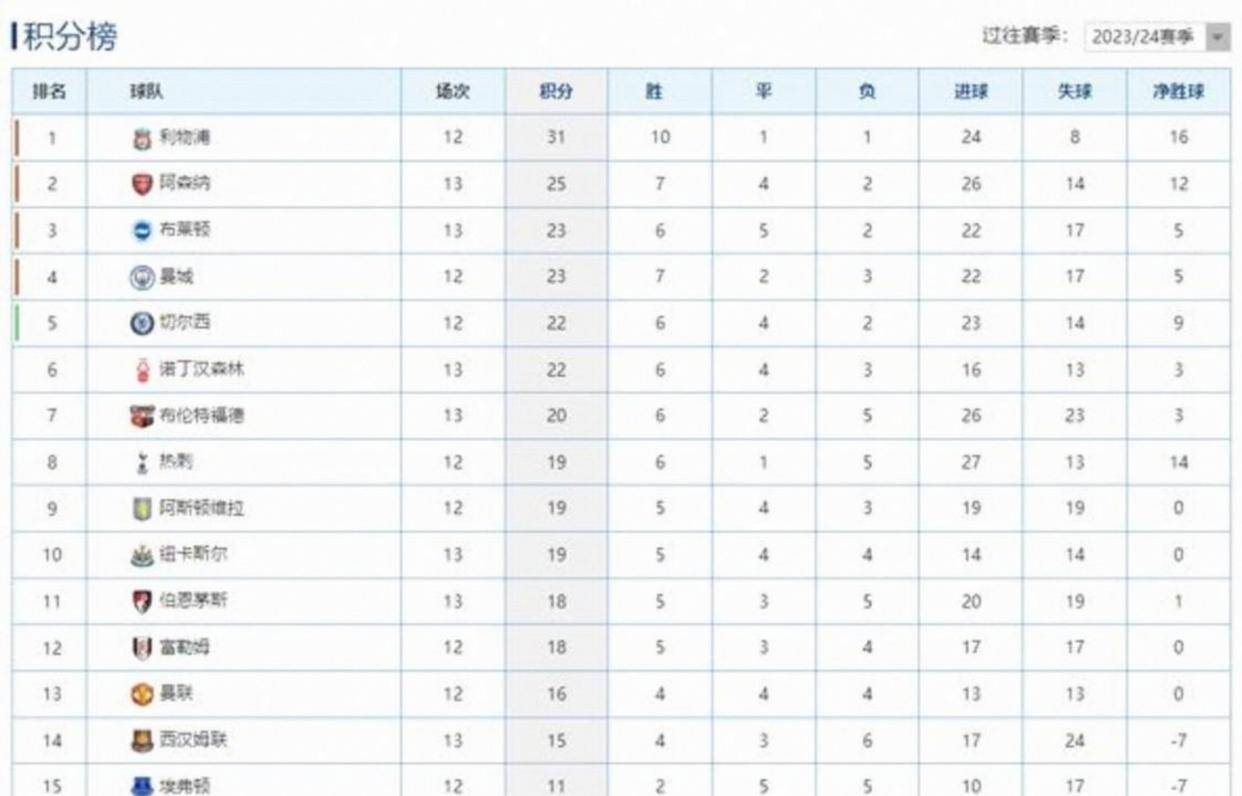Click the Manchester United crest icon

click(142, 694)
